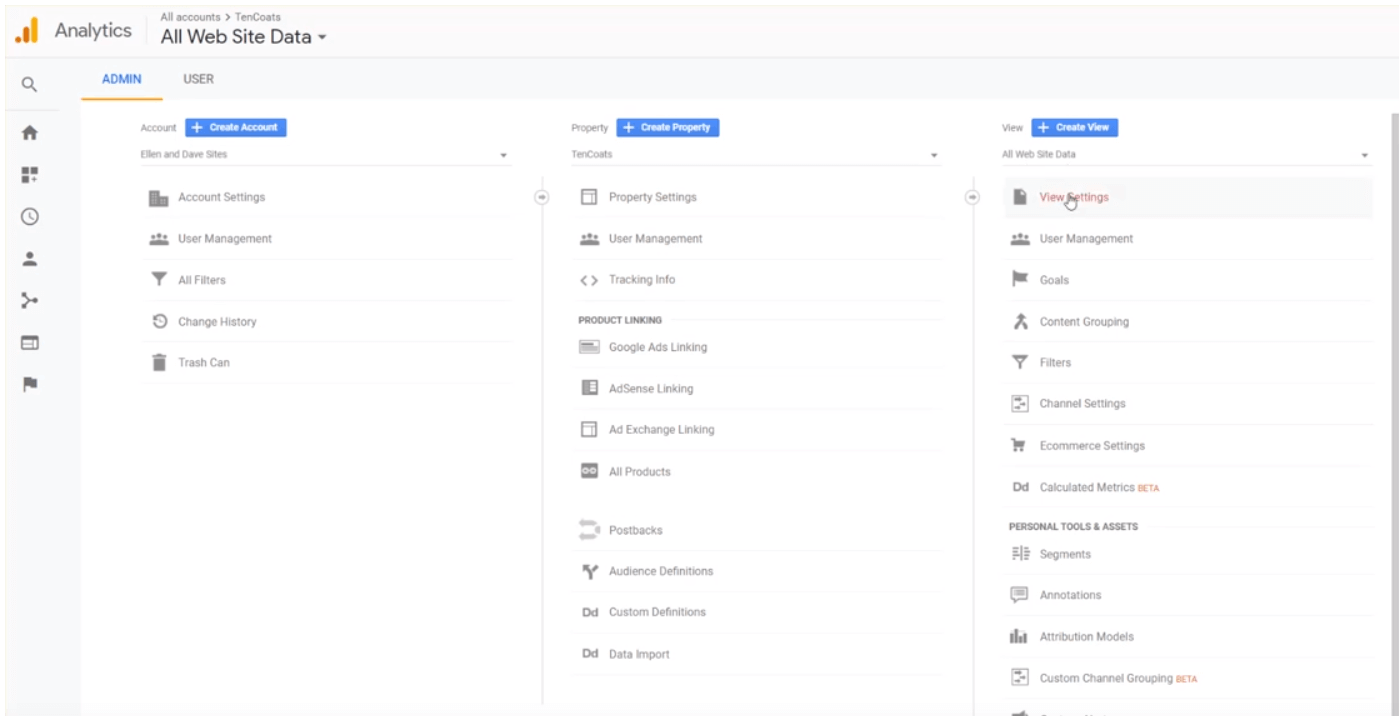1399x716 pixels.
Task: Click the Account Settings building icon
Action: [x=158, y=198]
